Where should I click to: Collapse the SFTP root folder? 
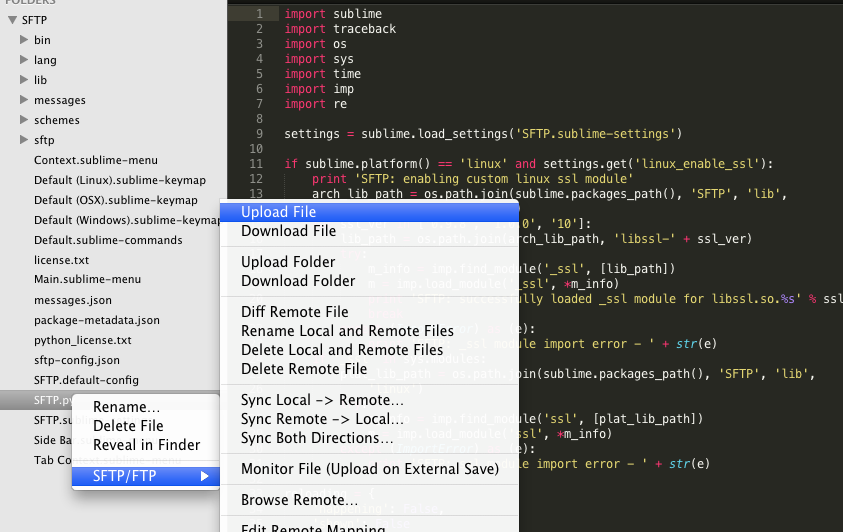[x=13, y=20]
